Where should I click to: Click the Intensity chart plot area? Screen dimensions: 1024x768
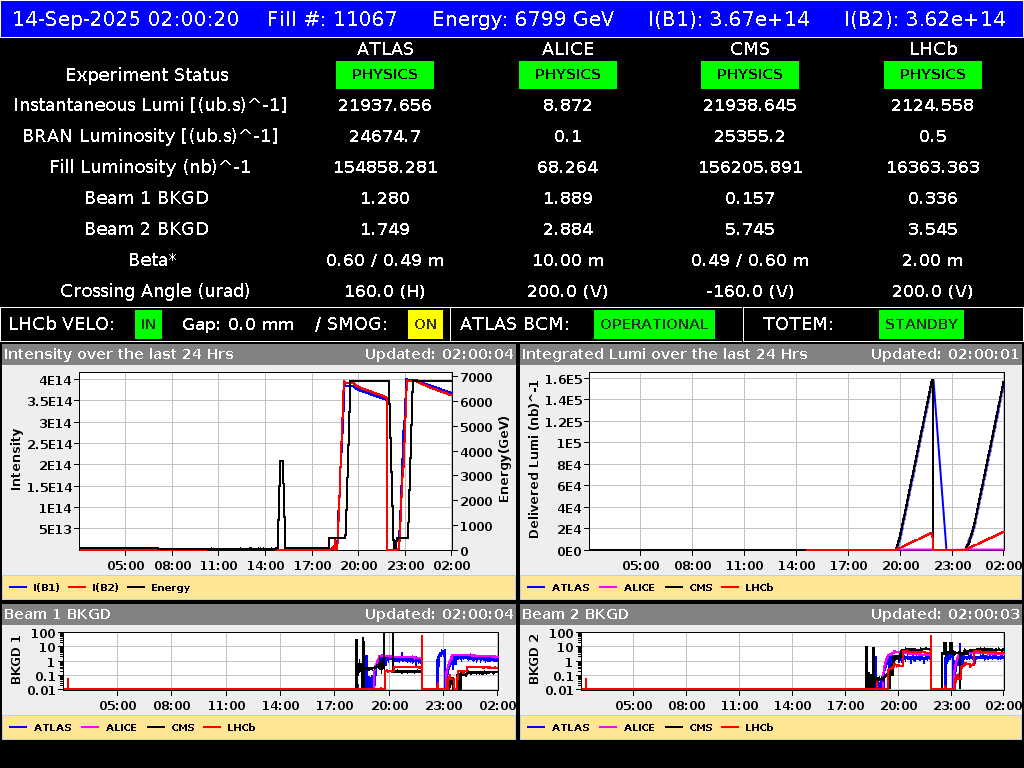(266, 462)
